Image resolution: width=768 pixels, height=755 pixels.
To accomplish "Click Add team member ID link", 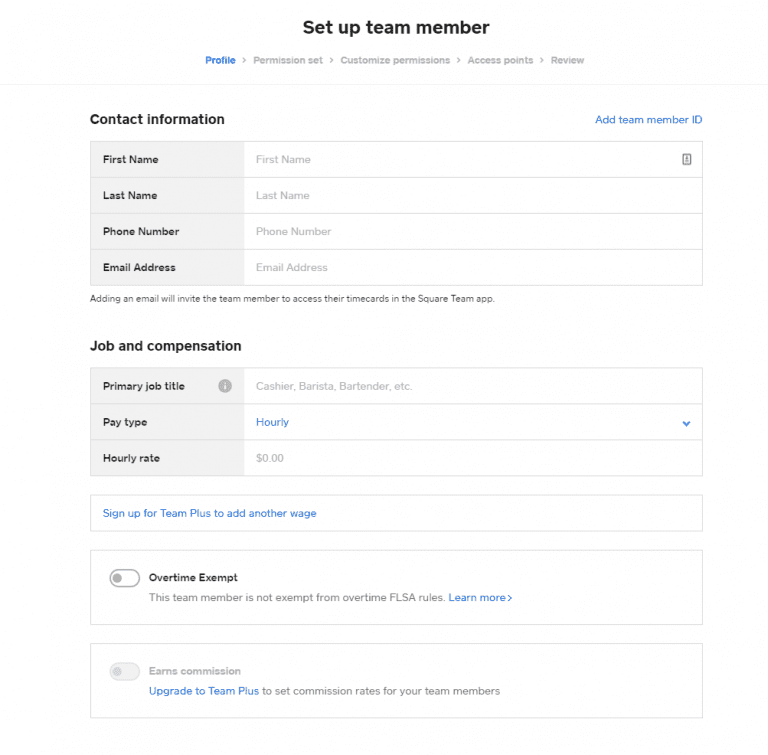I will (648, 120).
